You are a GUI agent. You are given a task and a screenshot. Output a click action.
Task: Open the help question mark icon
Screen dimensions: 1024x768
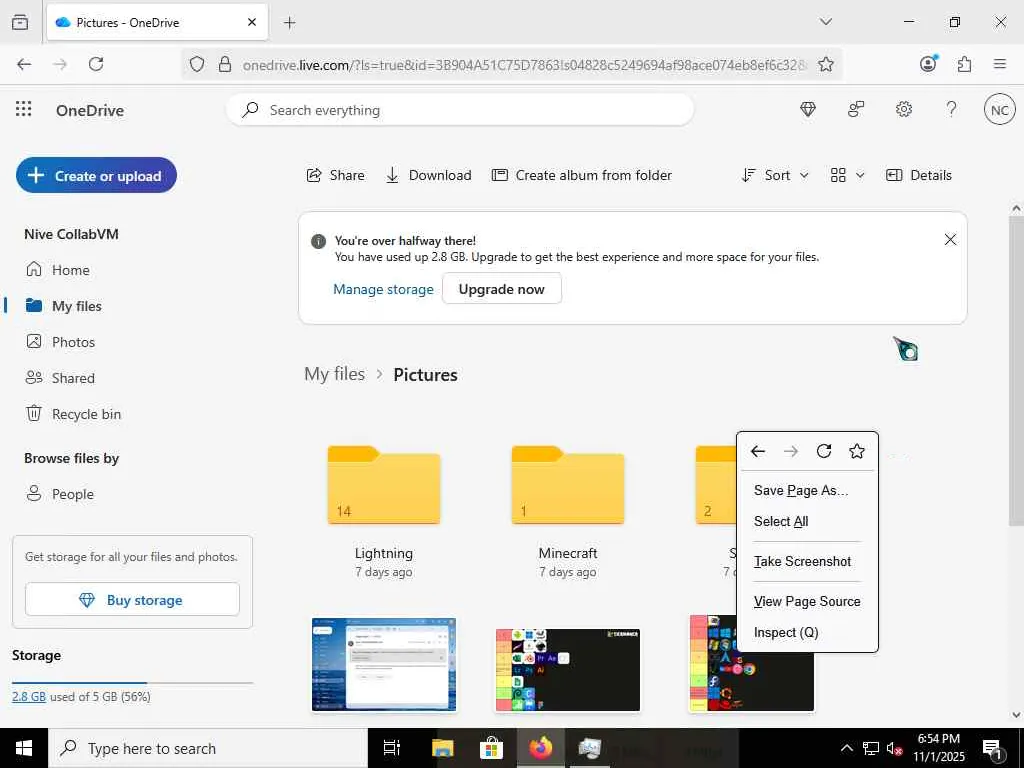[x=952, y=109]
